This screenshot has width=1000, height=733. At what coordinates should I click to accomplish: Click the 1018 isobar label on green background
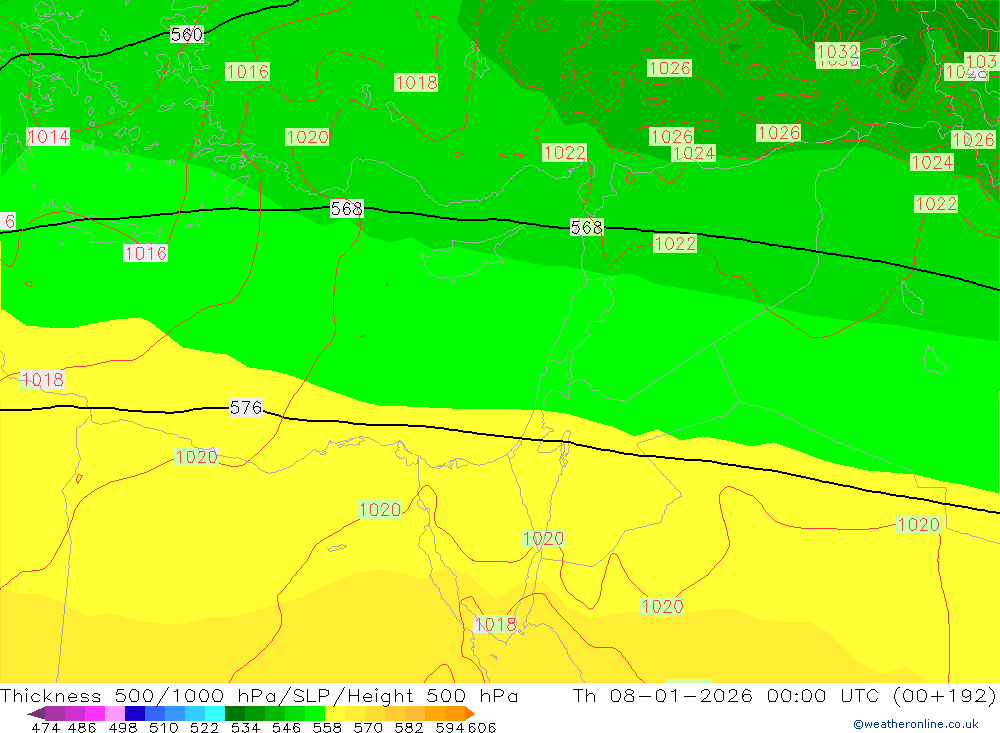point(416,82)
